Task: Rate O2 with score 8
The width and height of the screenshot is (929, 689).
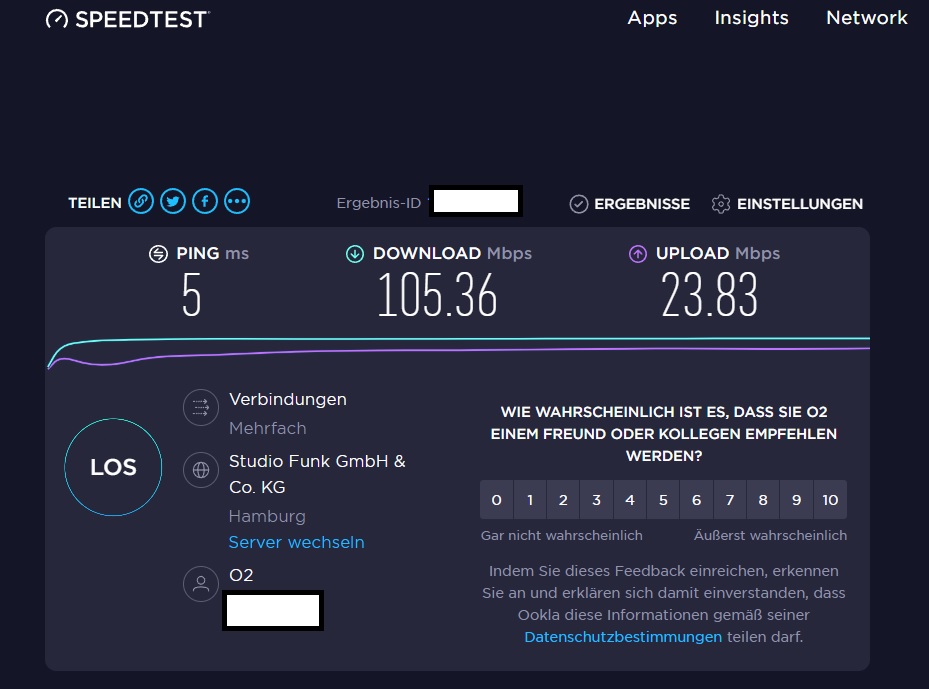Action: (763, 499)
